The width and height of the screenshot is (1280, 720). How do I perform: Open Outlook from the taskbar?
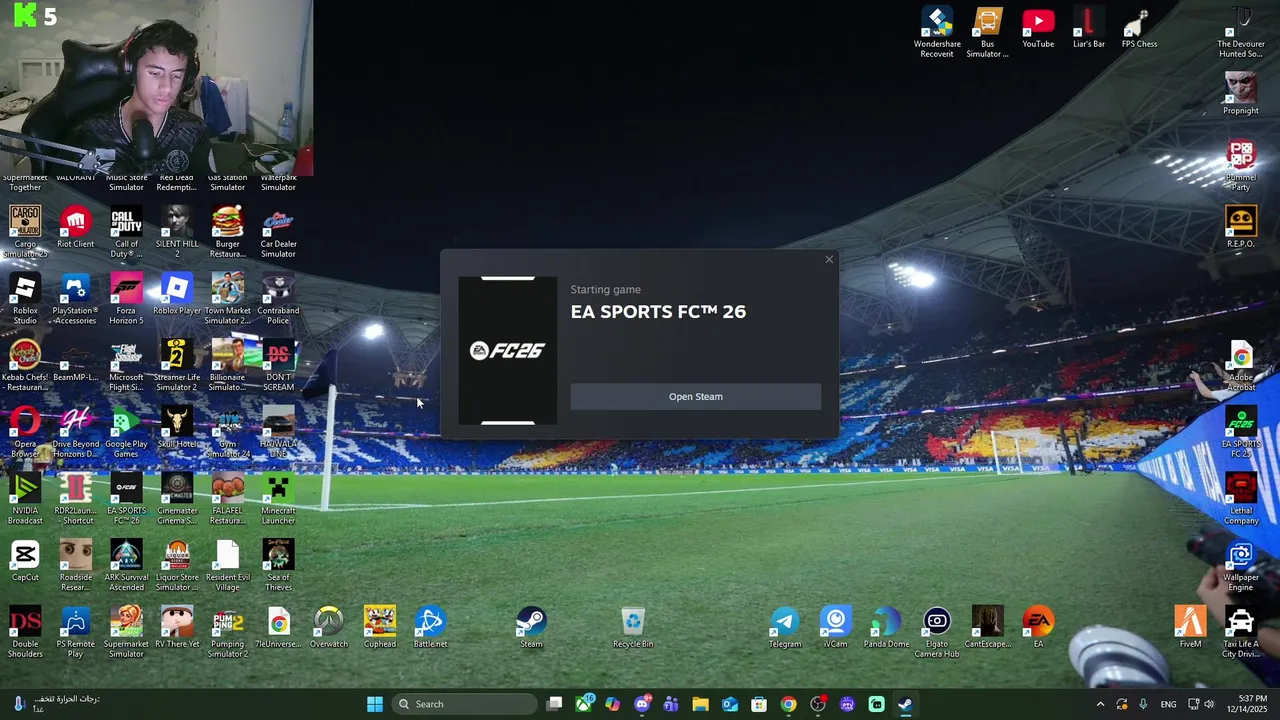730,704
